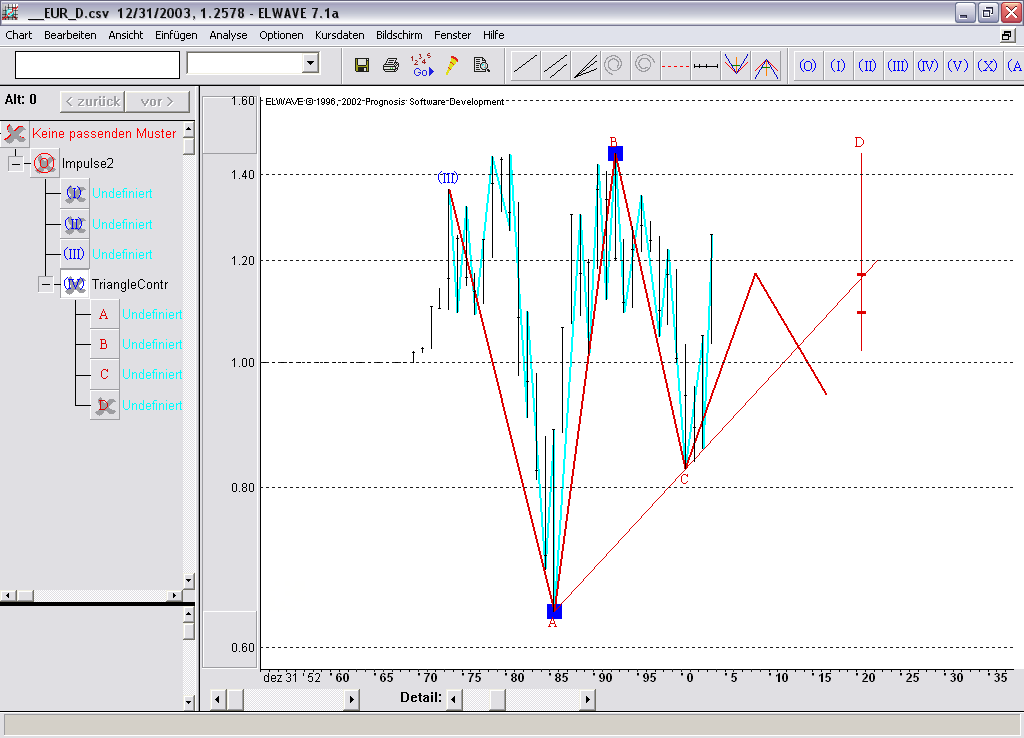Select wave B Undefiniert tree item
This screenshot has width=1024, height=738.
[x=152, y=345]
